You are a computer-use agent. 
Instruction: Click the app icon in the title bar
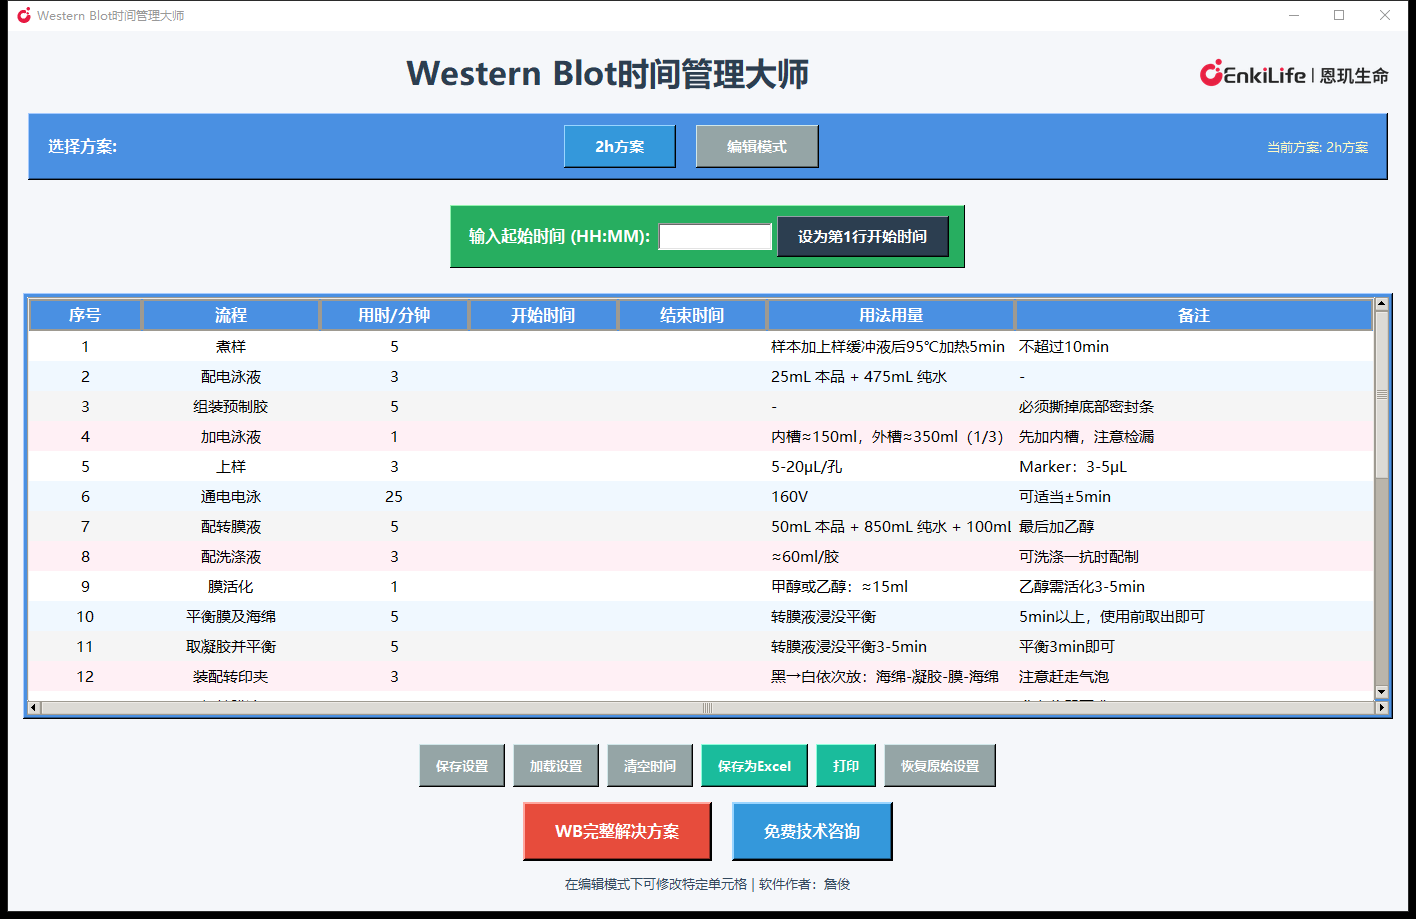click(24, 15)
